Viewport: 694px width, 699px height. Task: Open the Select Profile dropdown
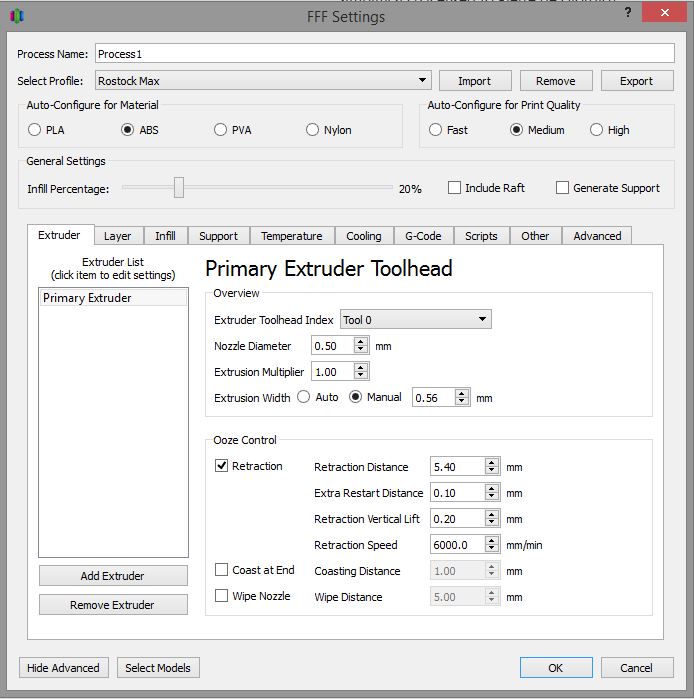tap(263, 81)
